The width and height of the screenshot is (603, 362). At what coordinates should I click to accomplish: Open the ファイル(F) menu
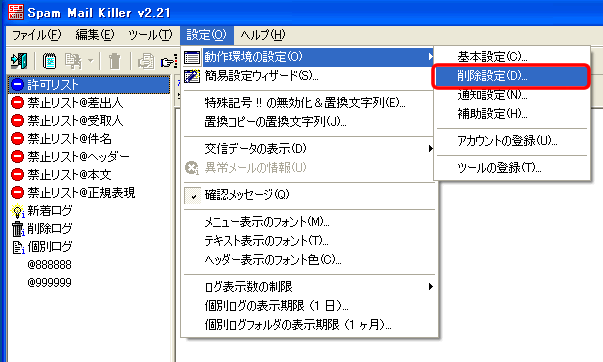(x=37, y=35)
